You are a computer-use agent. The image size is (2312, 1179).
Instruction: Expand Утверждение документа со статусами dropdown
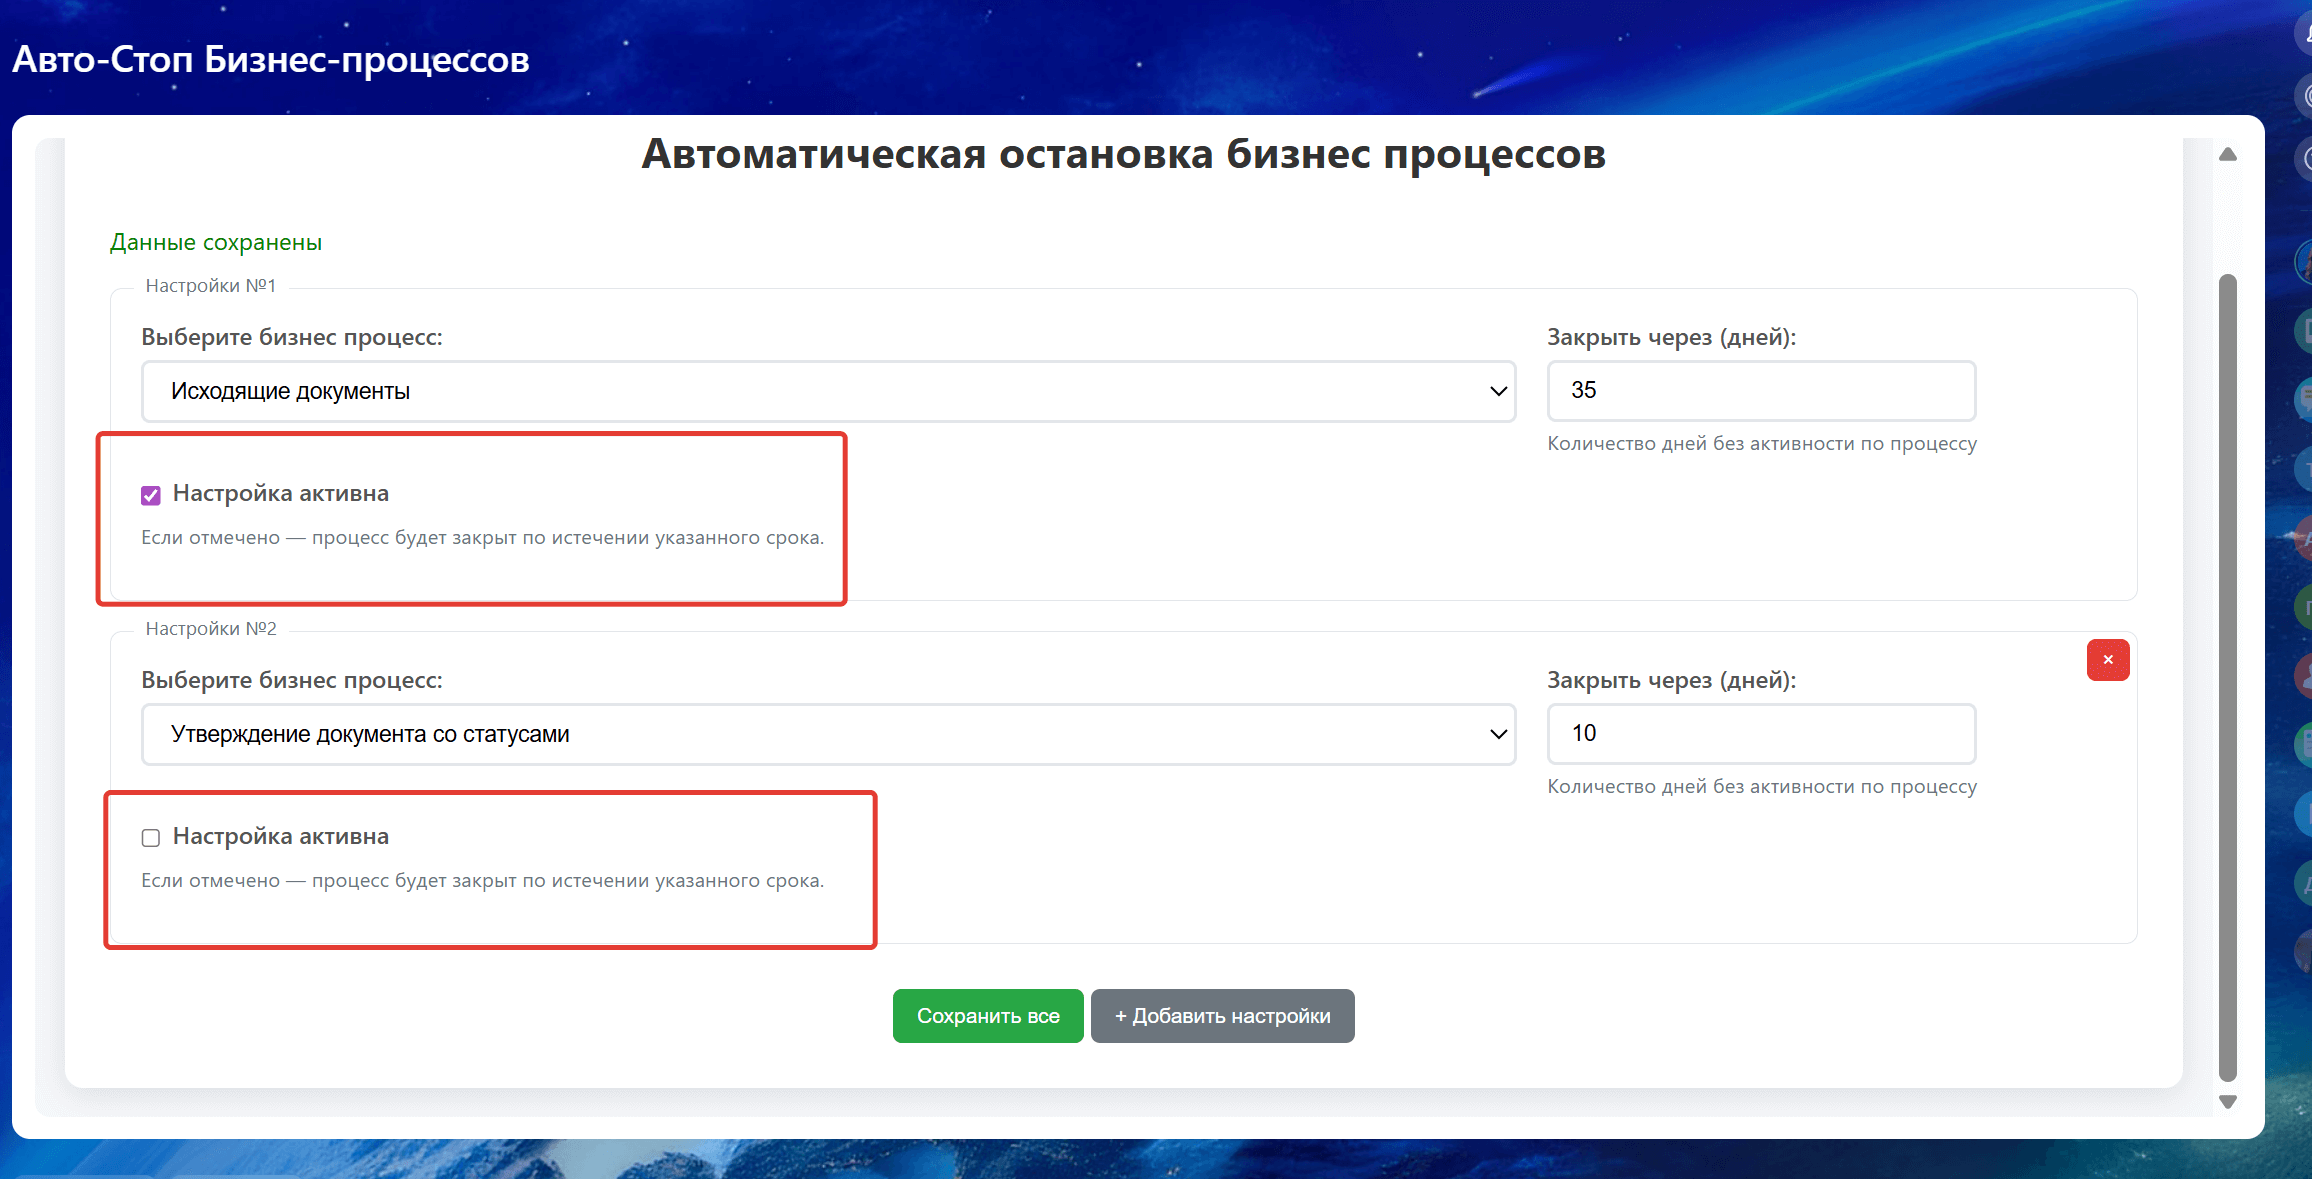pos(828,734)
